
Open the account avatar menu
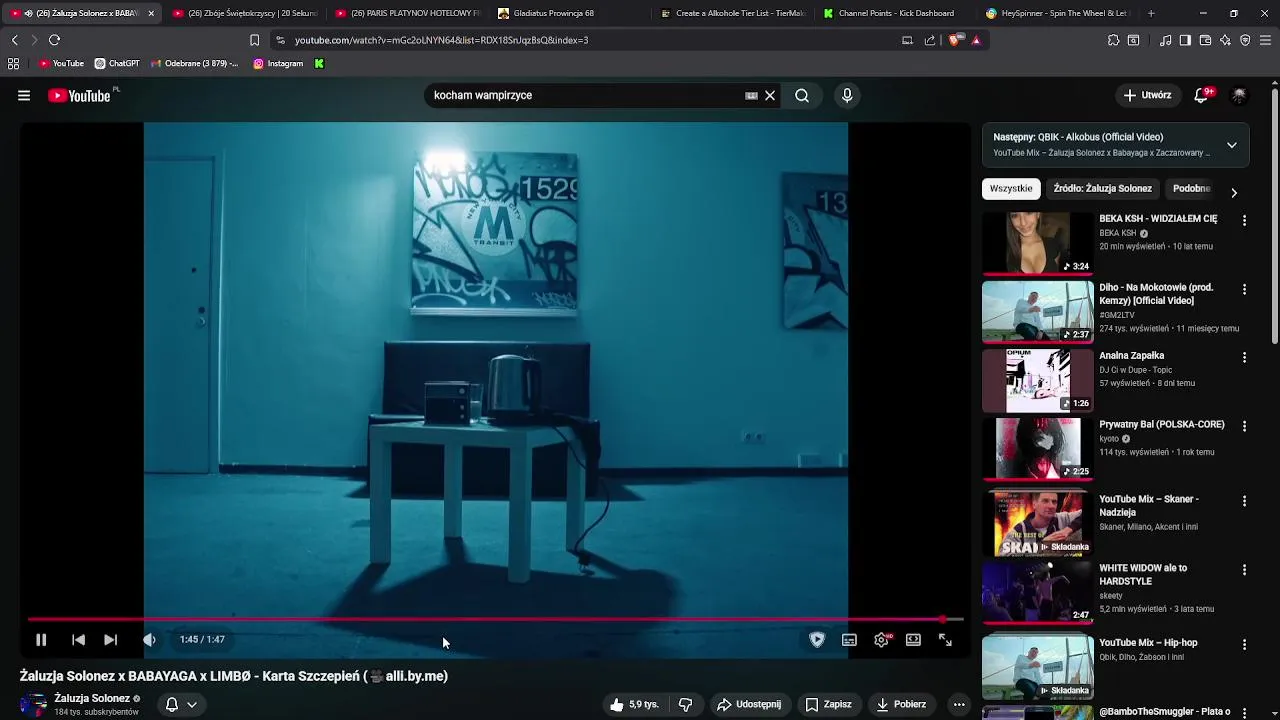[1239, 96]
